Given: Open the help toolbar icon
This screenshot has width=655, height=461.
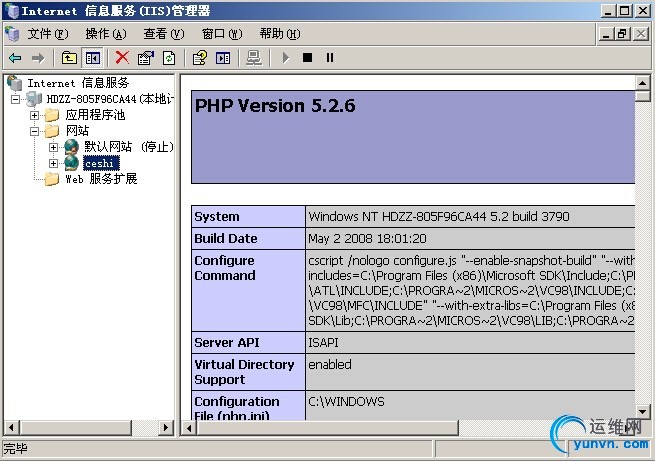Looking at the screenshot, I should pyautogui.click(x=200, y=58).
